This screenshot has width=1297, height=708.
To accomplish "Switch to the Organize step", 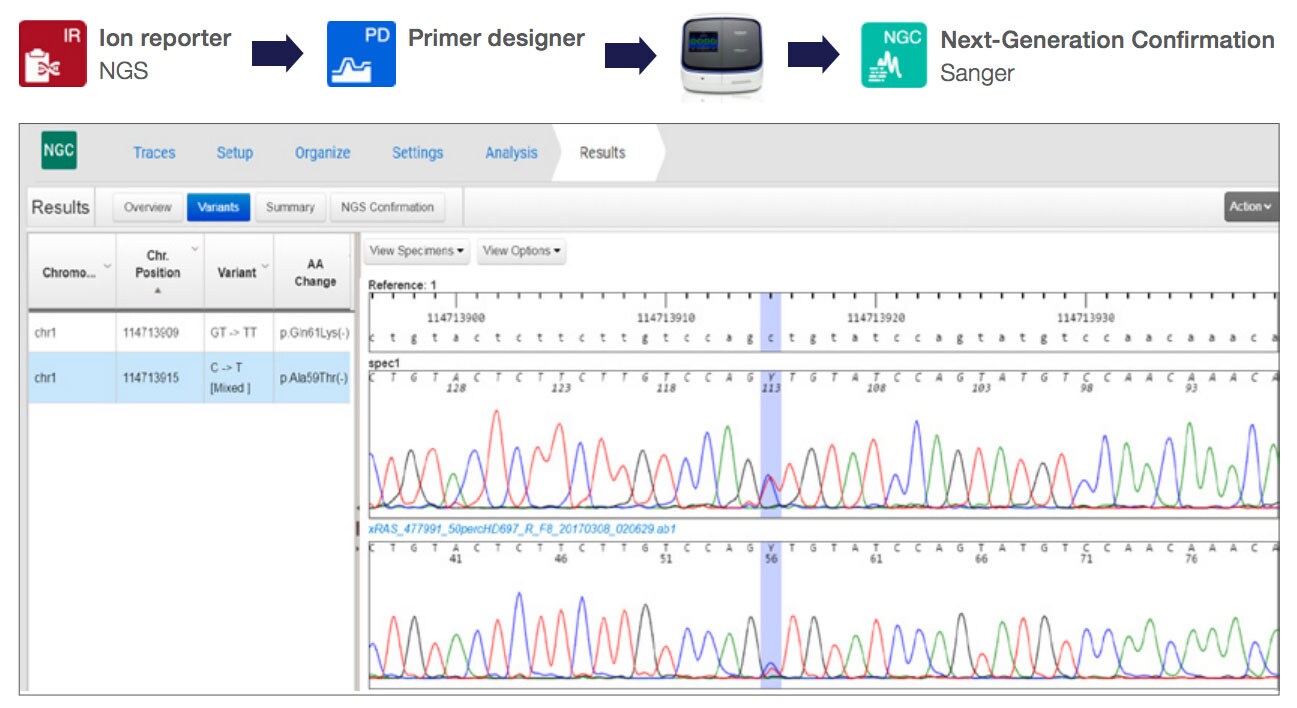I will [322, 153].
